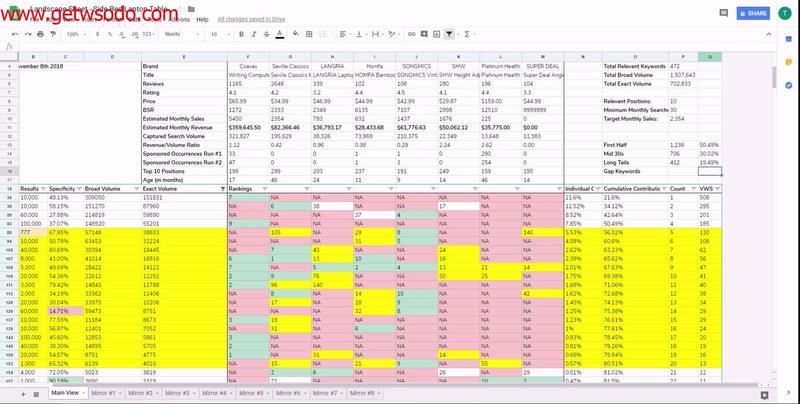The image size is (800, 404).
Task: Click the Insert link icon
Action: (x=411, y=34)
